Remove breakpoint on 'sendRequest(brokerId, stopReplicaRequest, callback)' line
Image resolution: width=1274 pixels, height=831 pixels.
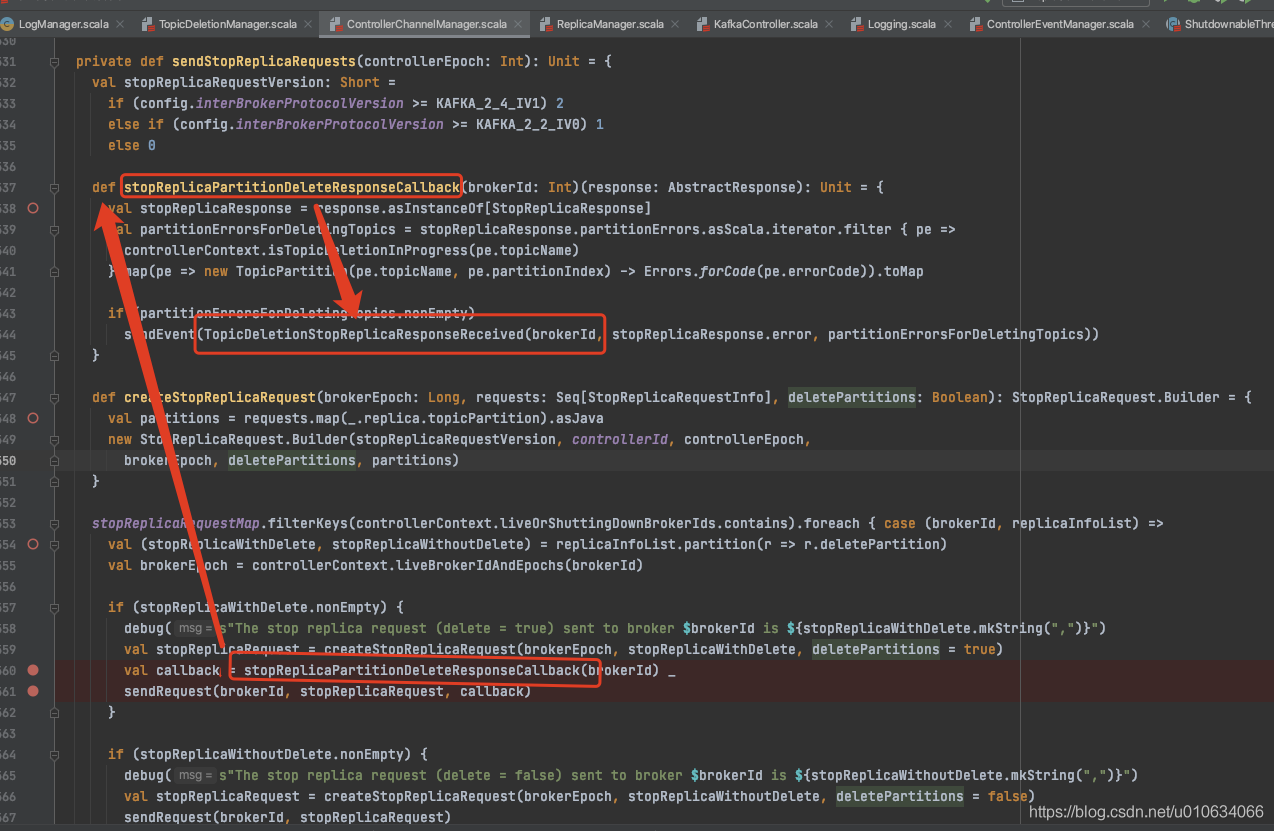(33, 691)
